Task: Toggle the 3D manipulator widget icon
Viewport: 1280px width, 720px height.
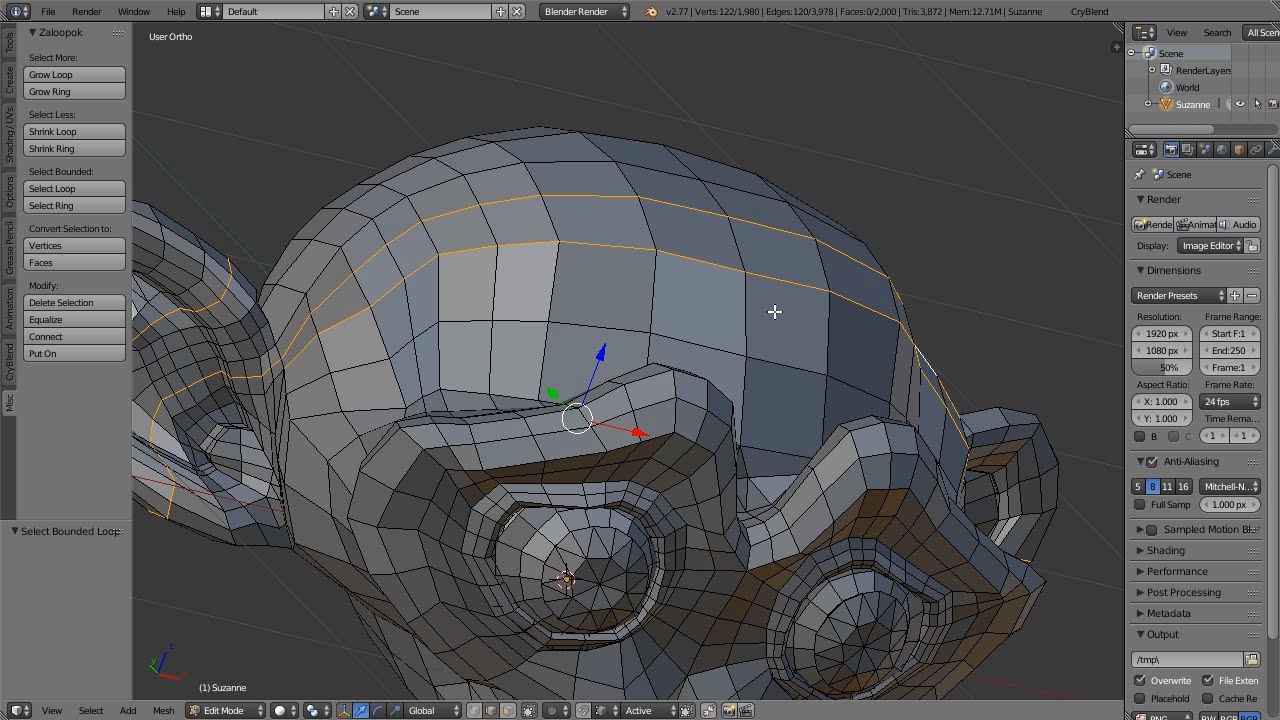Action: pyautogui.click(x=343, y=711)
